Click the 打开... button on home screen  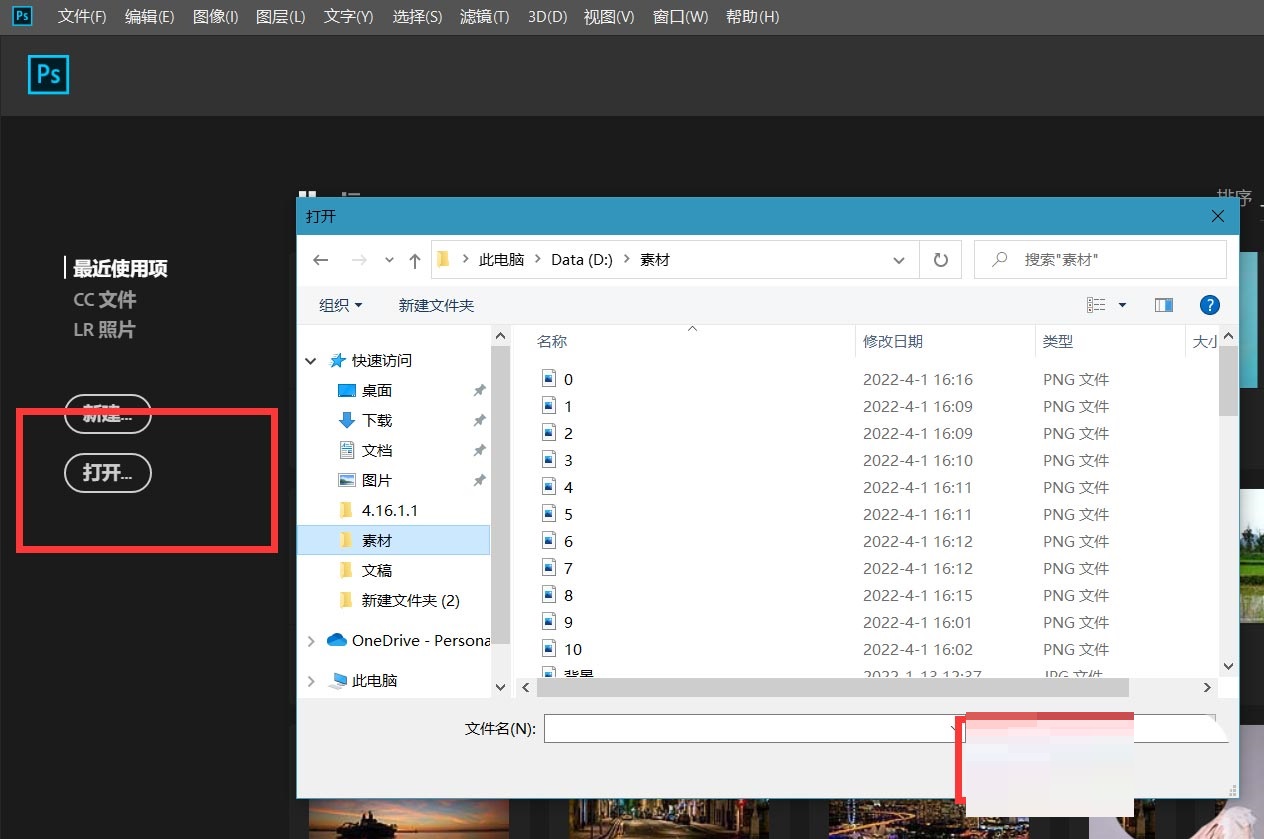coord(107,473)
